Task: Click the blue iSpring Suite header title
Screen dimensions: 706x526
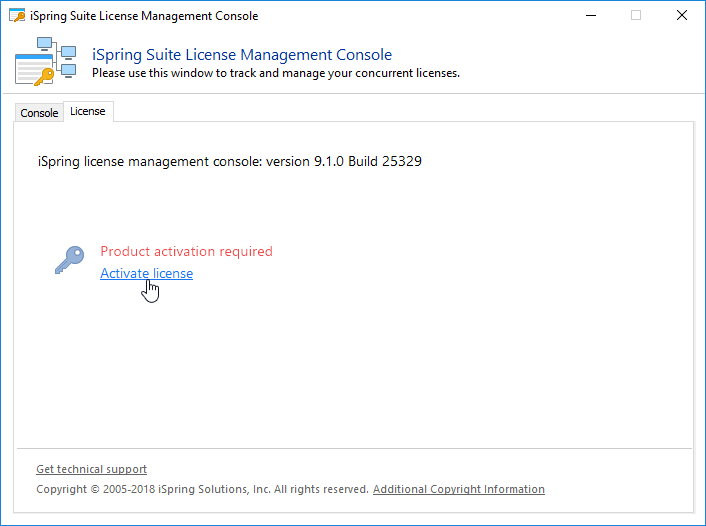Action: click(x=241, y=55)
